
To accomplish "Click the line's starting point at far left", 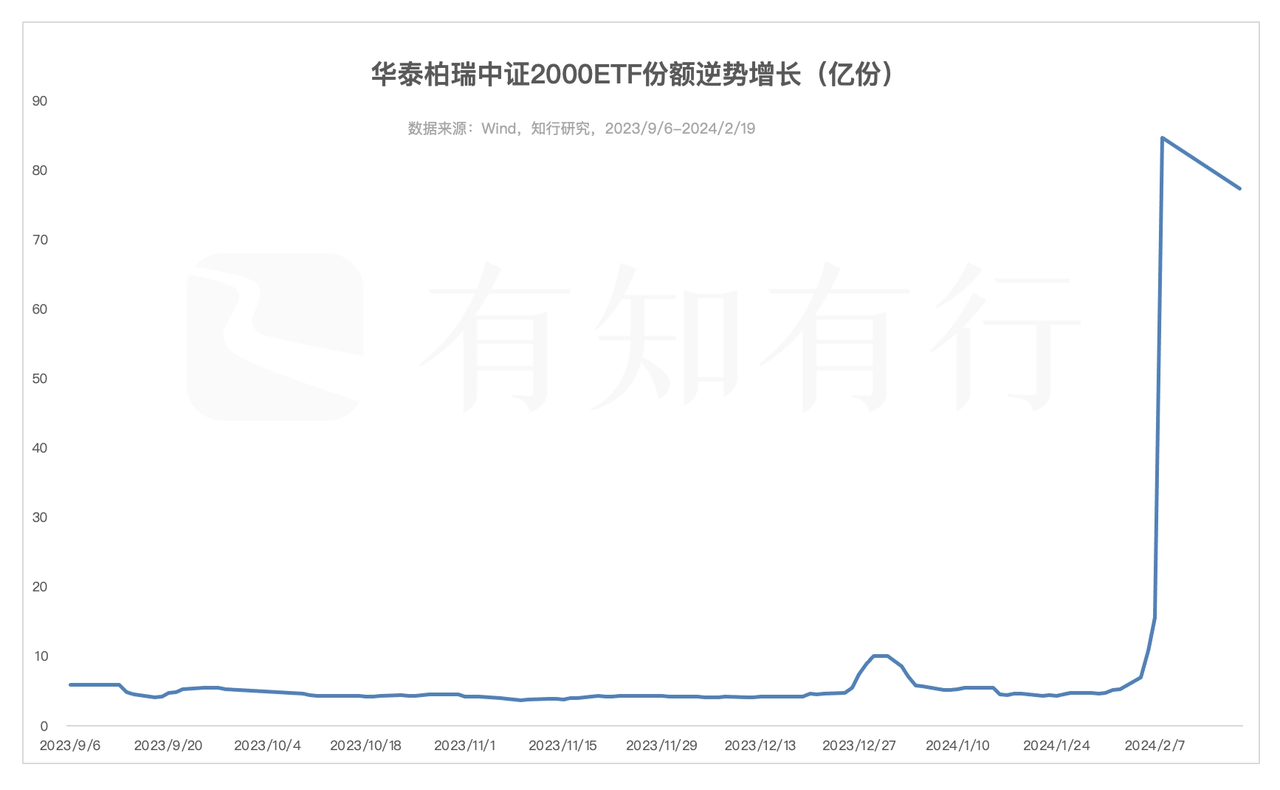I will pyautogui.click(x=70, y=685).
